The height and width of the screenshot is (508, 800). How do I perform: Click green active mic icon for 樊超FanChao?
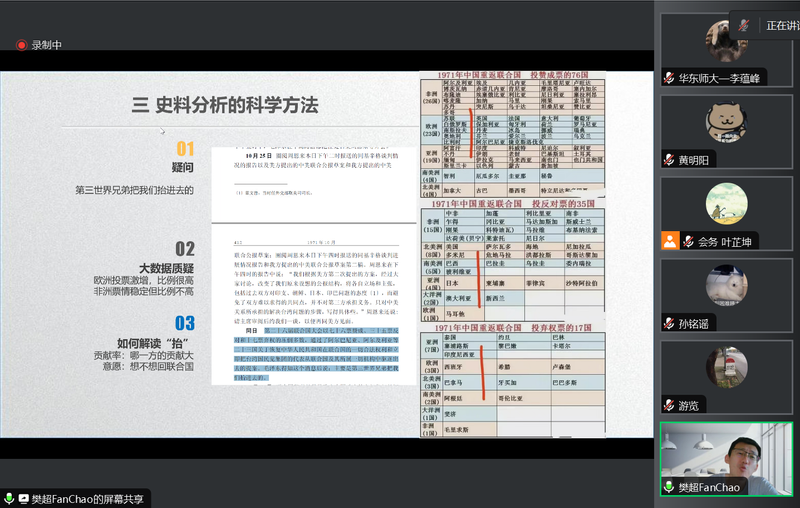(670, 487)
